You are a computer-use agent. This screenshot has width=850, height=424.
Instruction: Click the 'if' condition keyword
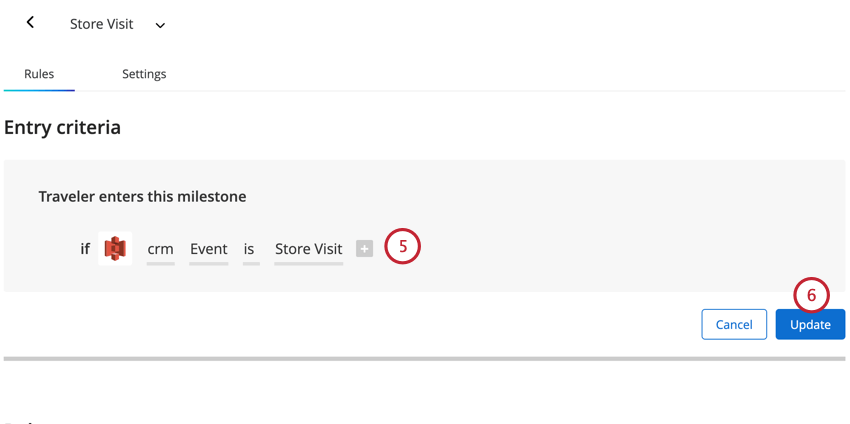(85, 249)
